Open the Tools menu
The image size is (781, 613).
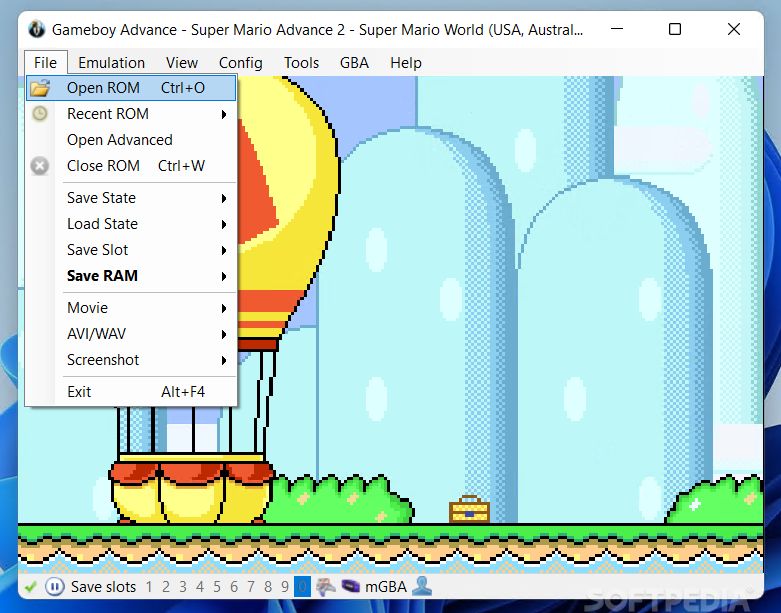(301, 63)
